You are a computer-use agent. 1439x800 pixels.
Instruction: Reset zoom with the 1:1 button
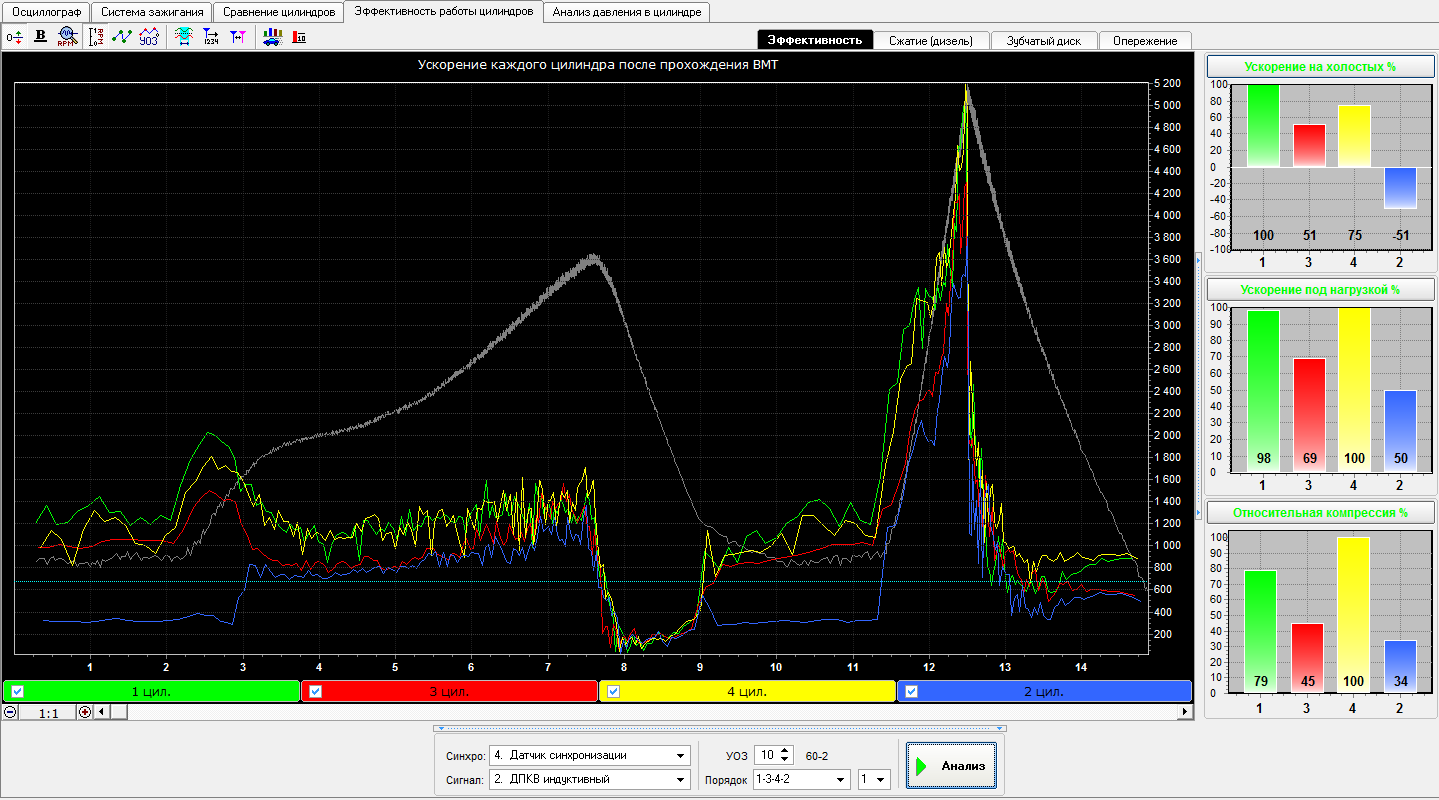[x=48, y=712]
